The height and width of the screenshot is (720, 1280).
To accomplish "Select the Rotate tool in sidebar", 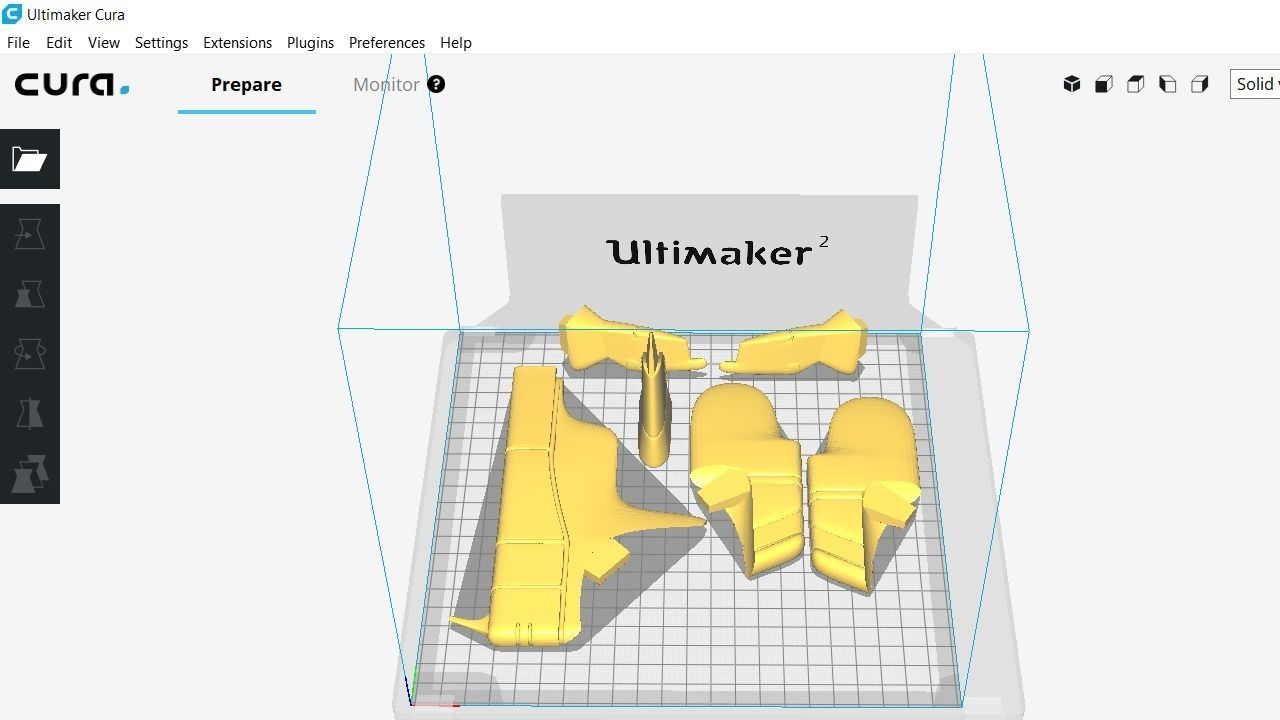I will (30, 354).
